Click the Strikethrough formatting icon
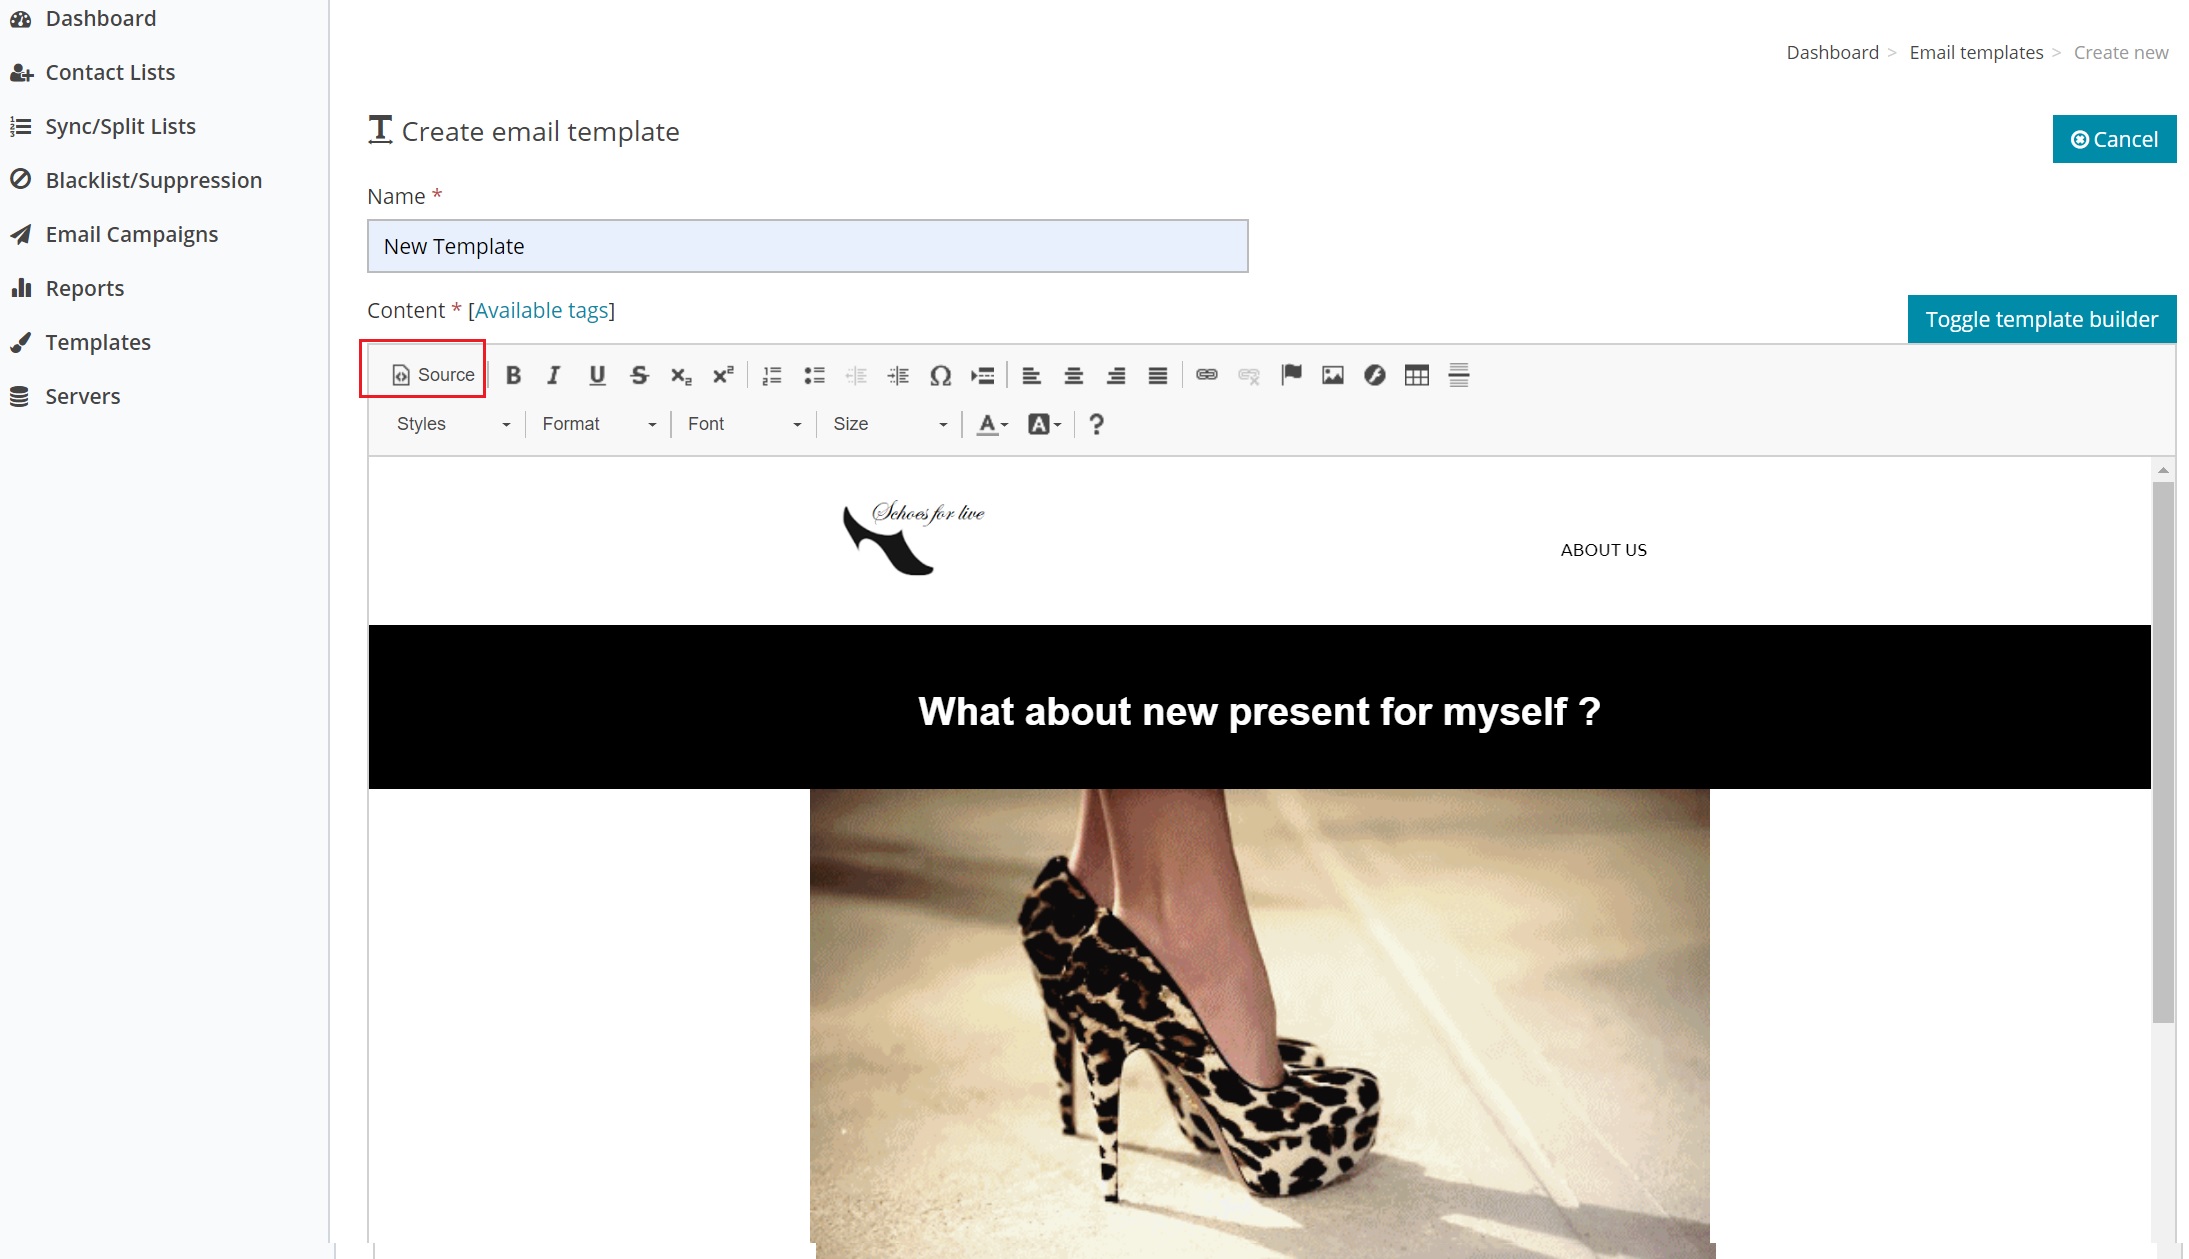The height and width of the screenshot is (1259, 2189). click(x=639, y=375)
